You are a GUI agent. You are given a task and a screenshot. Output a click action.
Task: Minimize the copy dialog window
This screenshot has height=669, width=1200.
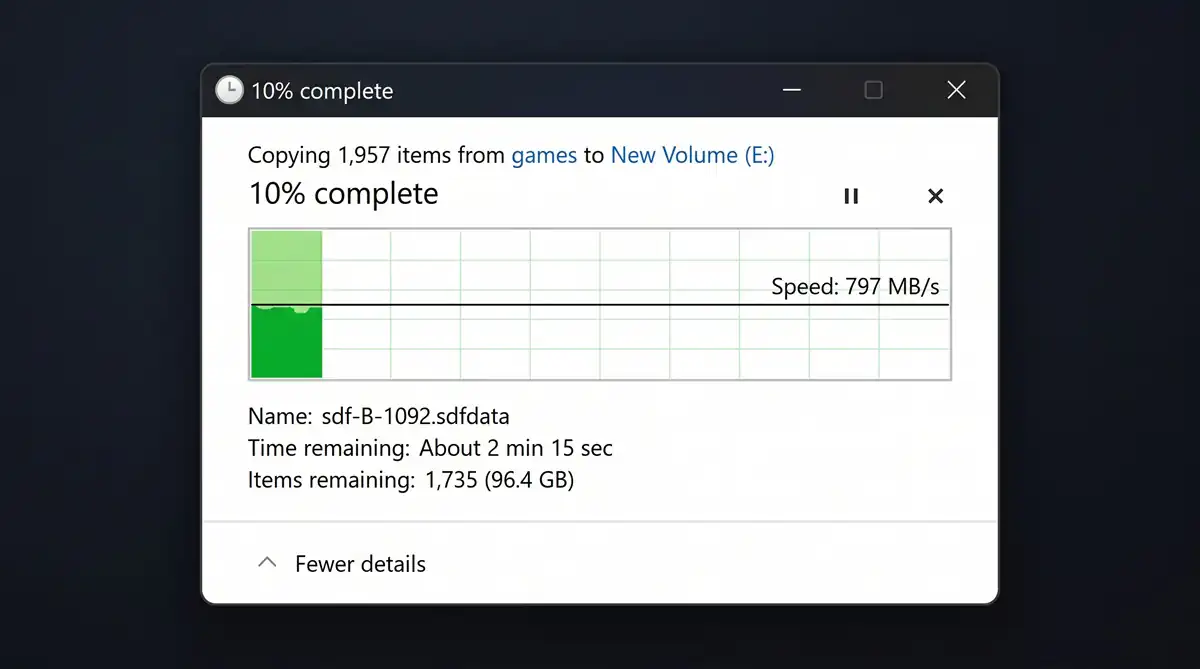pos(791,90)
